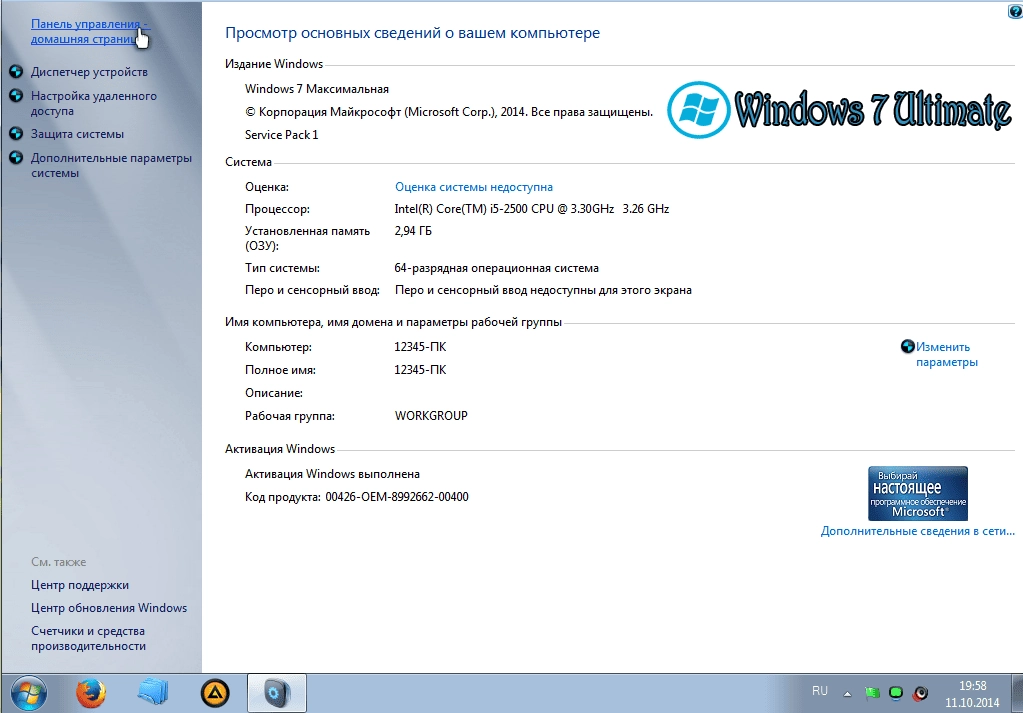The image size is (1023, 713).
Task: Click Service Pack 1 text
Action: 281,135
